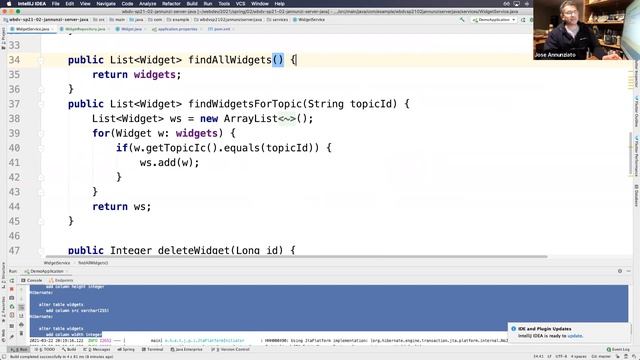Click the print icon in console toolbar

pyautogui.click(x=21, y=324)
